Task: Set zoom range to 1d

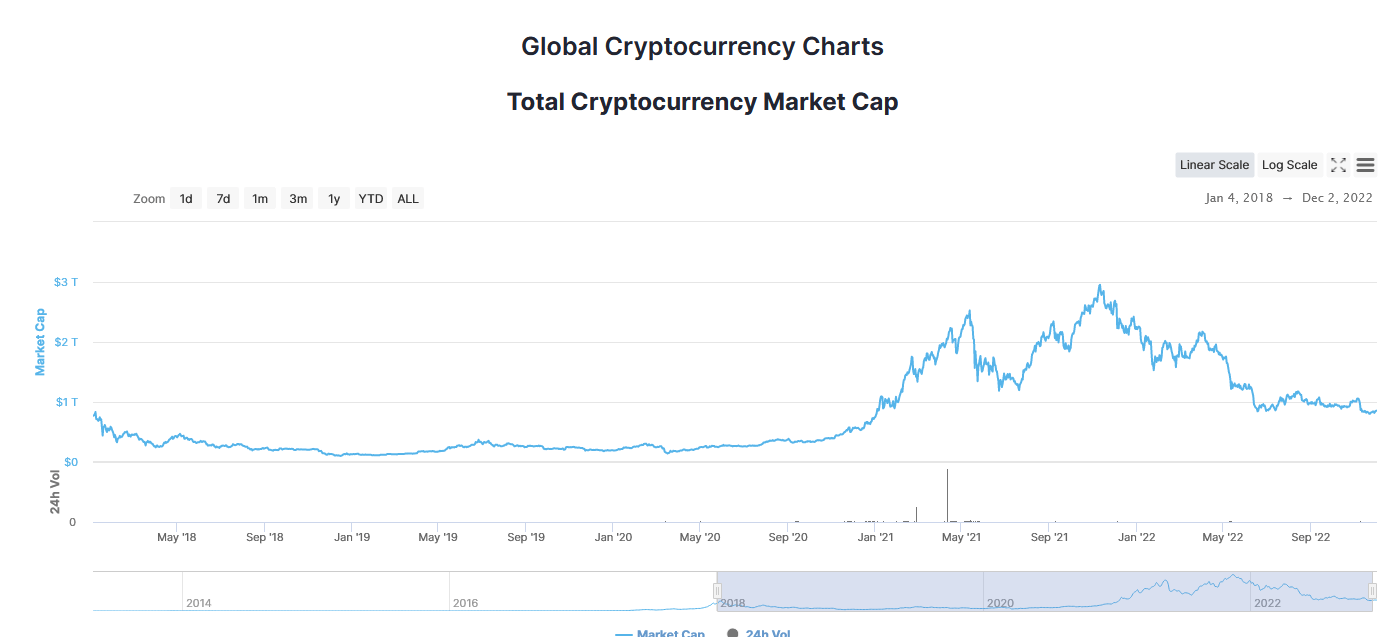Action: (x=186, y=199)
